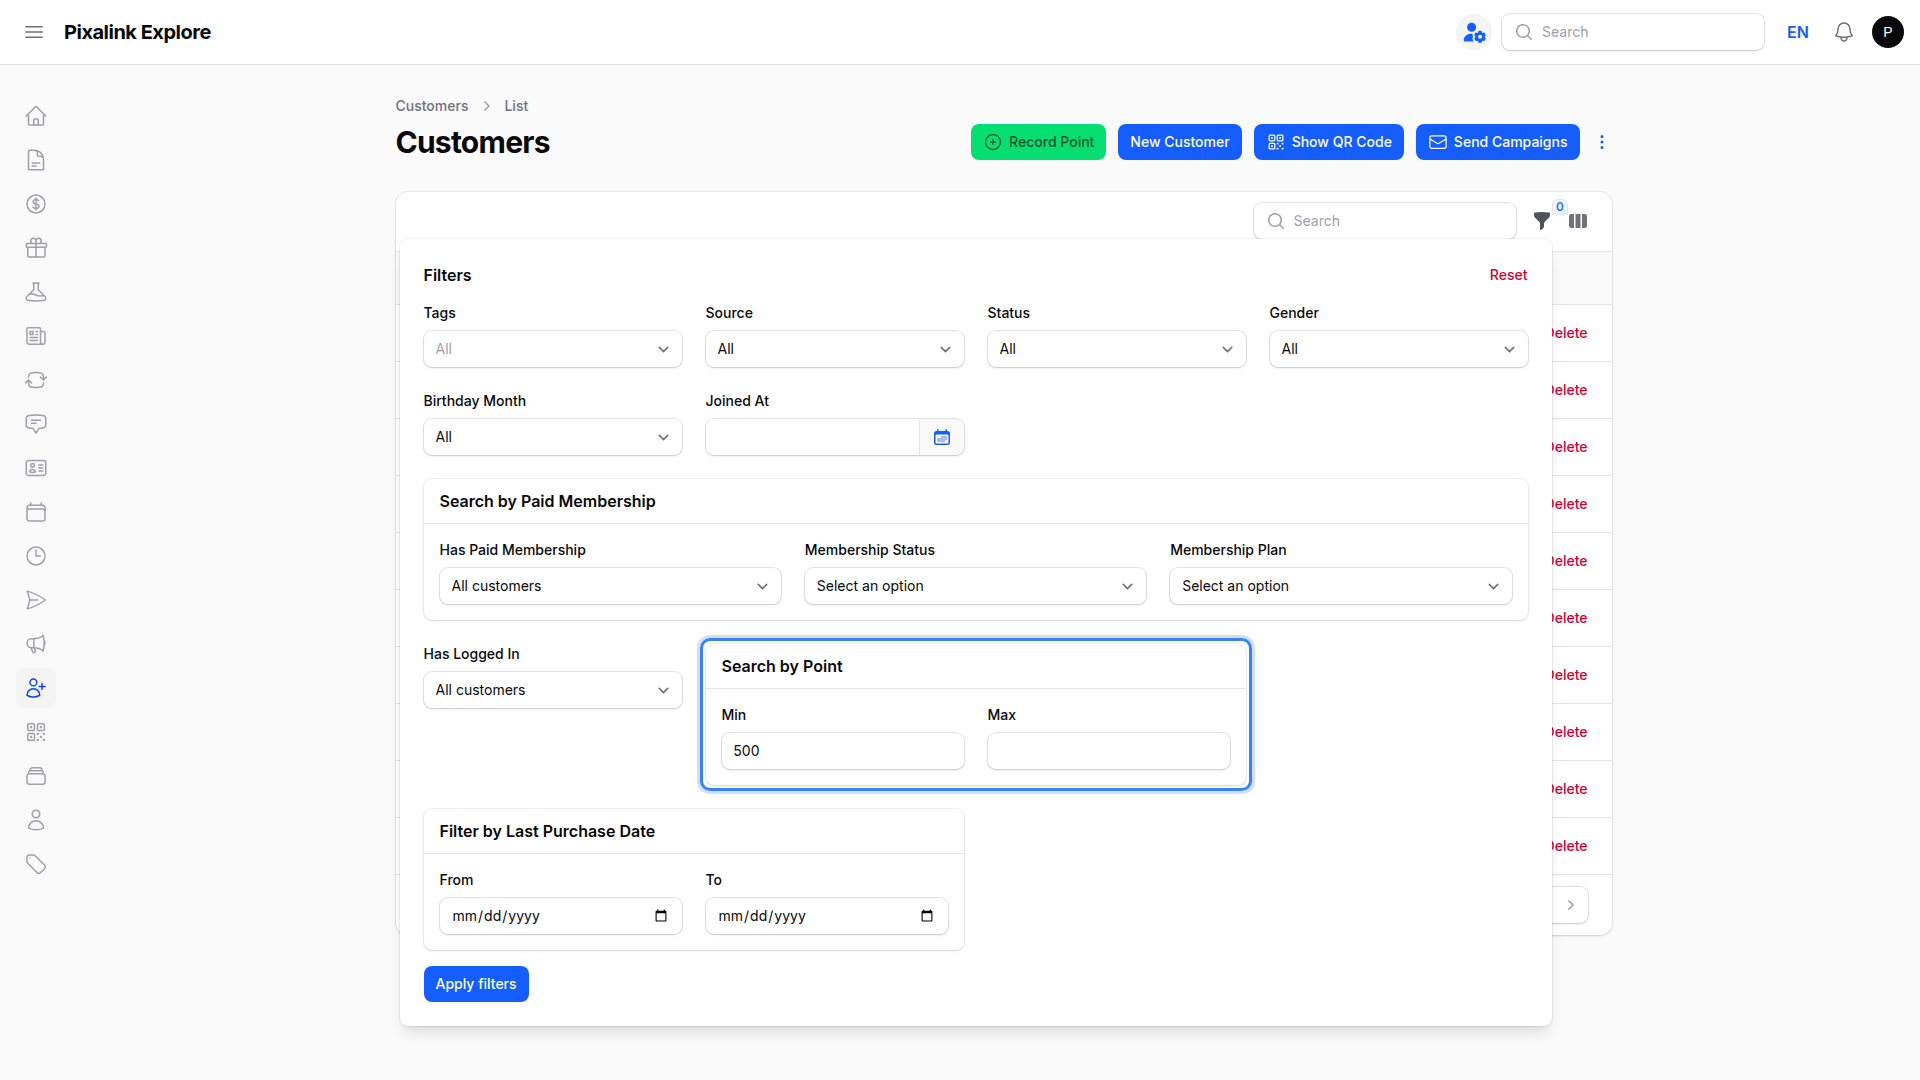Image resolution: width=1920 pixels, height=1080 pixels.
Task: Click the Send Campaigns button
Action: (x=1498, y=142)
